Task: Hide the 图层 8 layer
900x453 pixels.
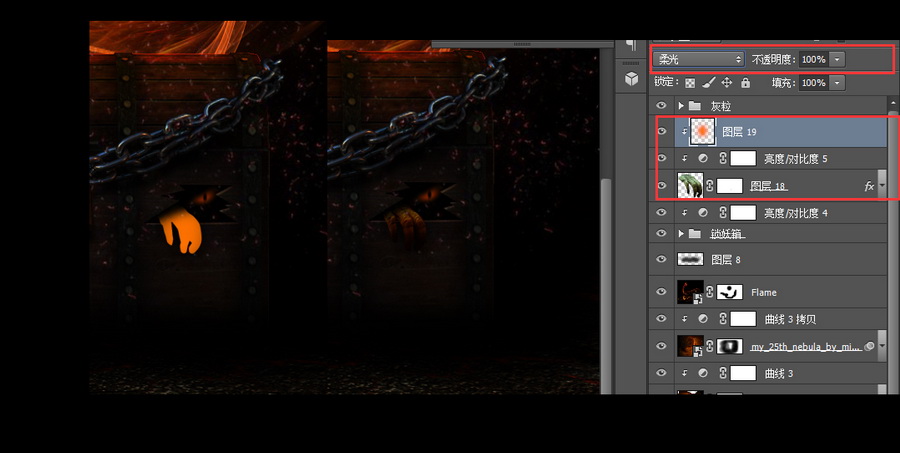Action: click(660, 259)
